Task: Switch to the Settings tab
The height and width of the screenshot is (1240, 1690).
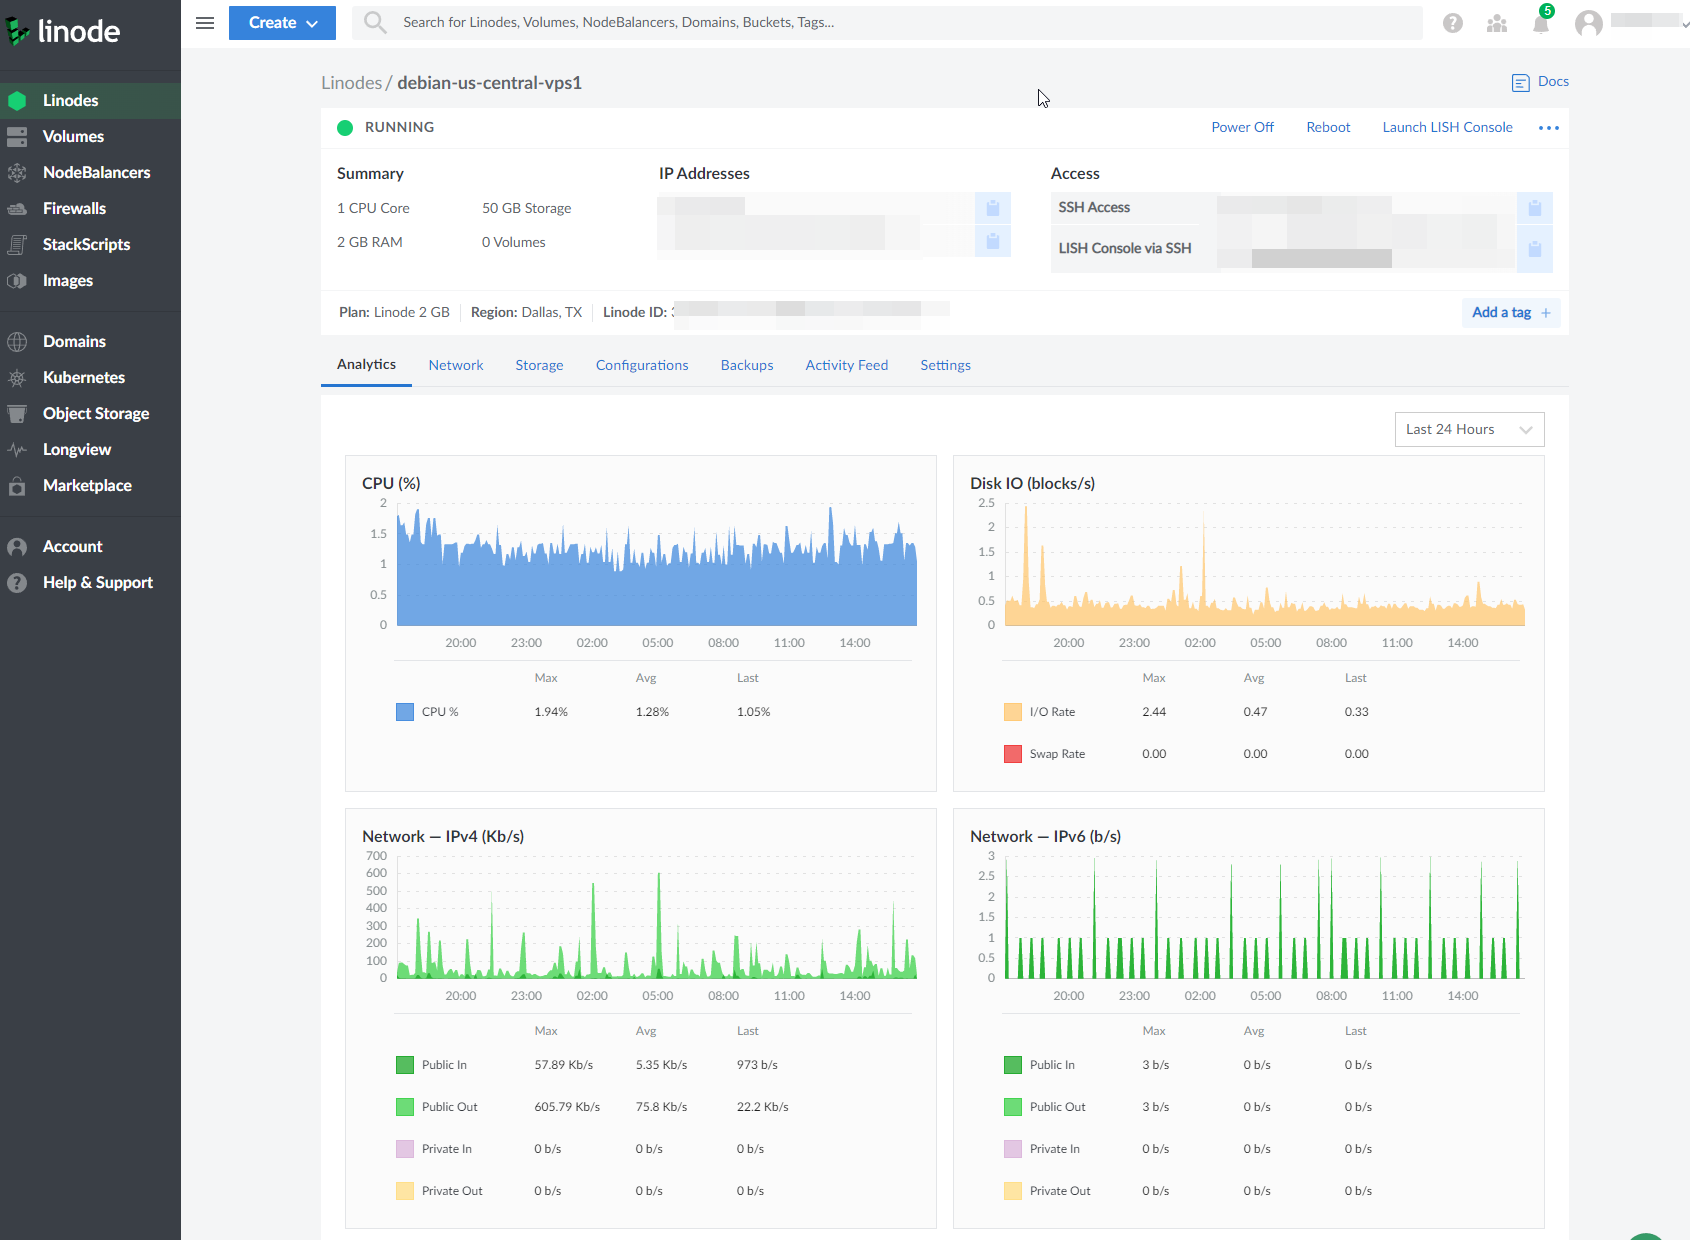Action: [946, 365]
